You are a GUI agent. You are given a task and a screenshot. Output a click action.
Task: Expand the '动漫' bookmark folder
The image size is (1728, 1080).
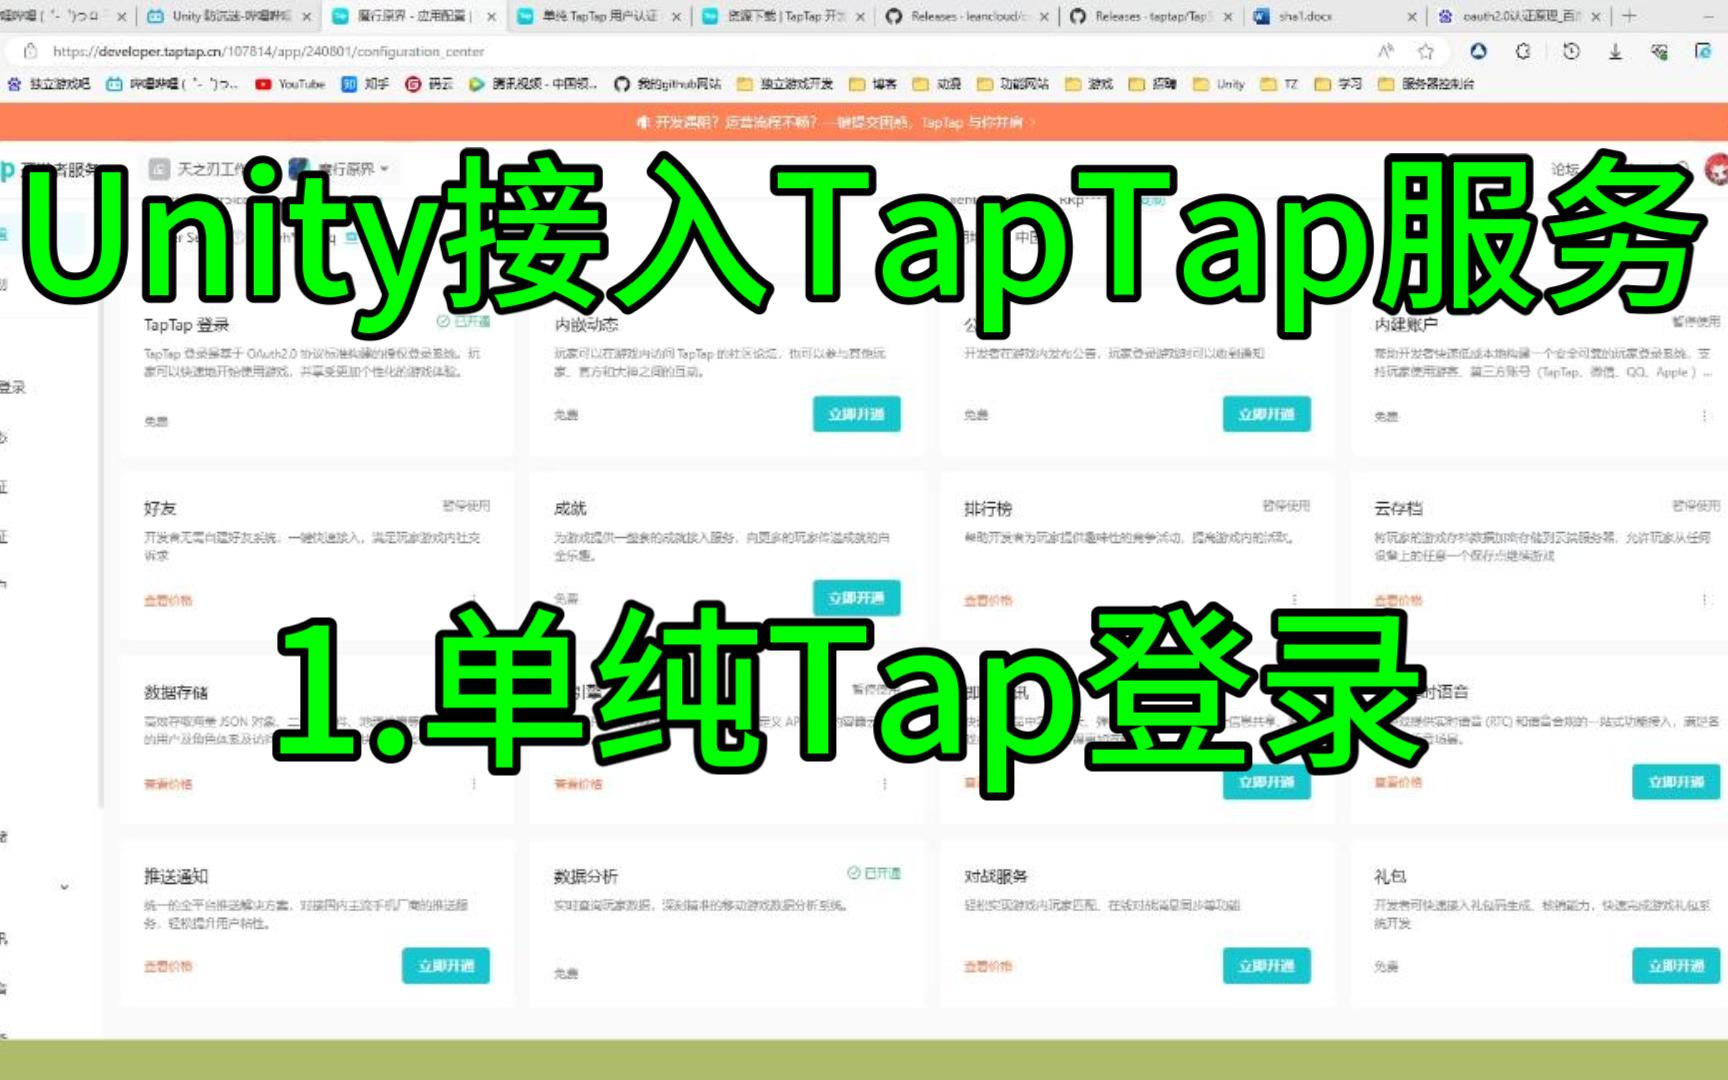tap(937, 84)
